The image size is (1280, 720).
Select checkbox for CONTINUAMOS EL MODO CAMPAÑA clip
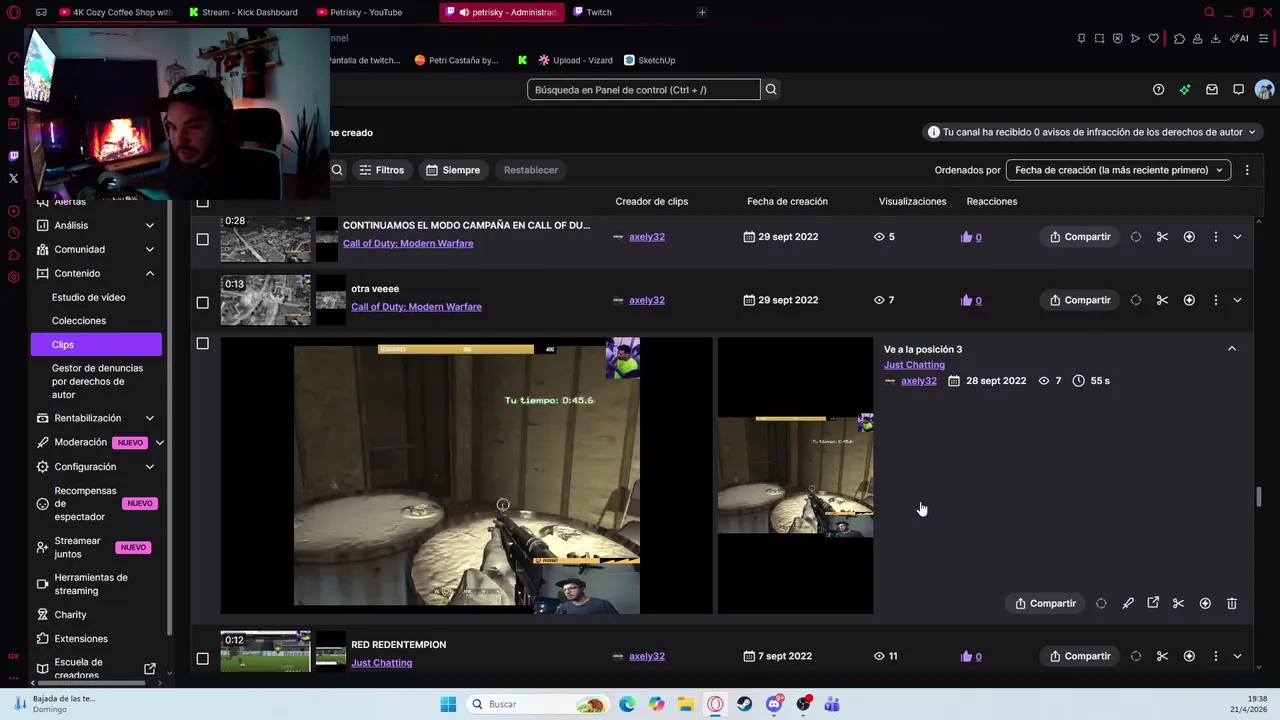point(202,239)
